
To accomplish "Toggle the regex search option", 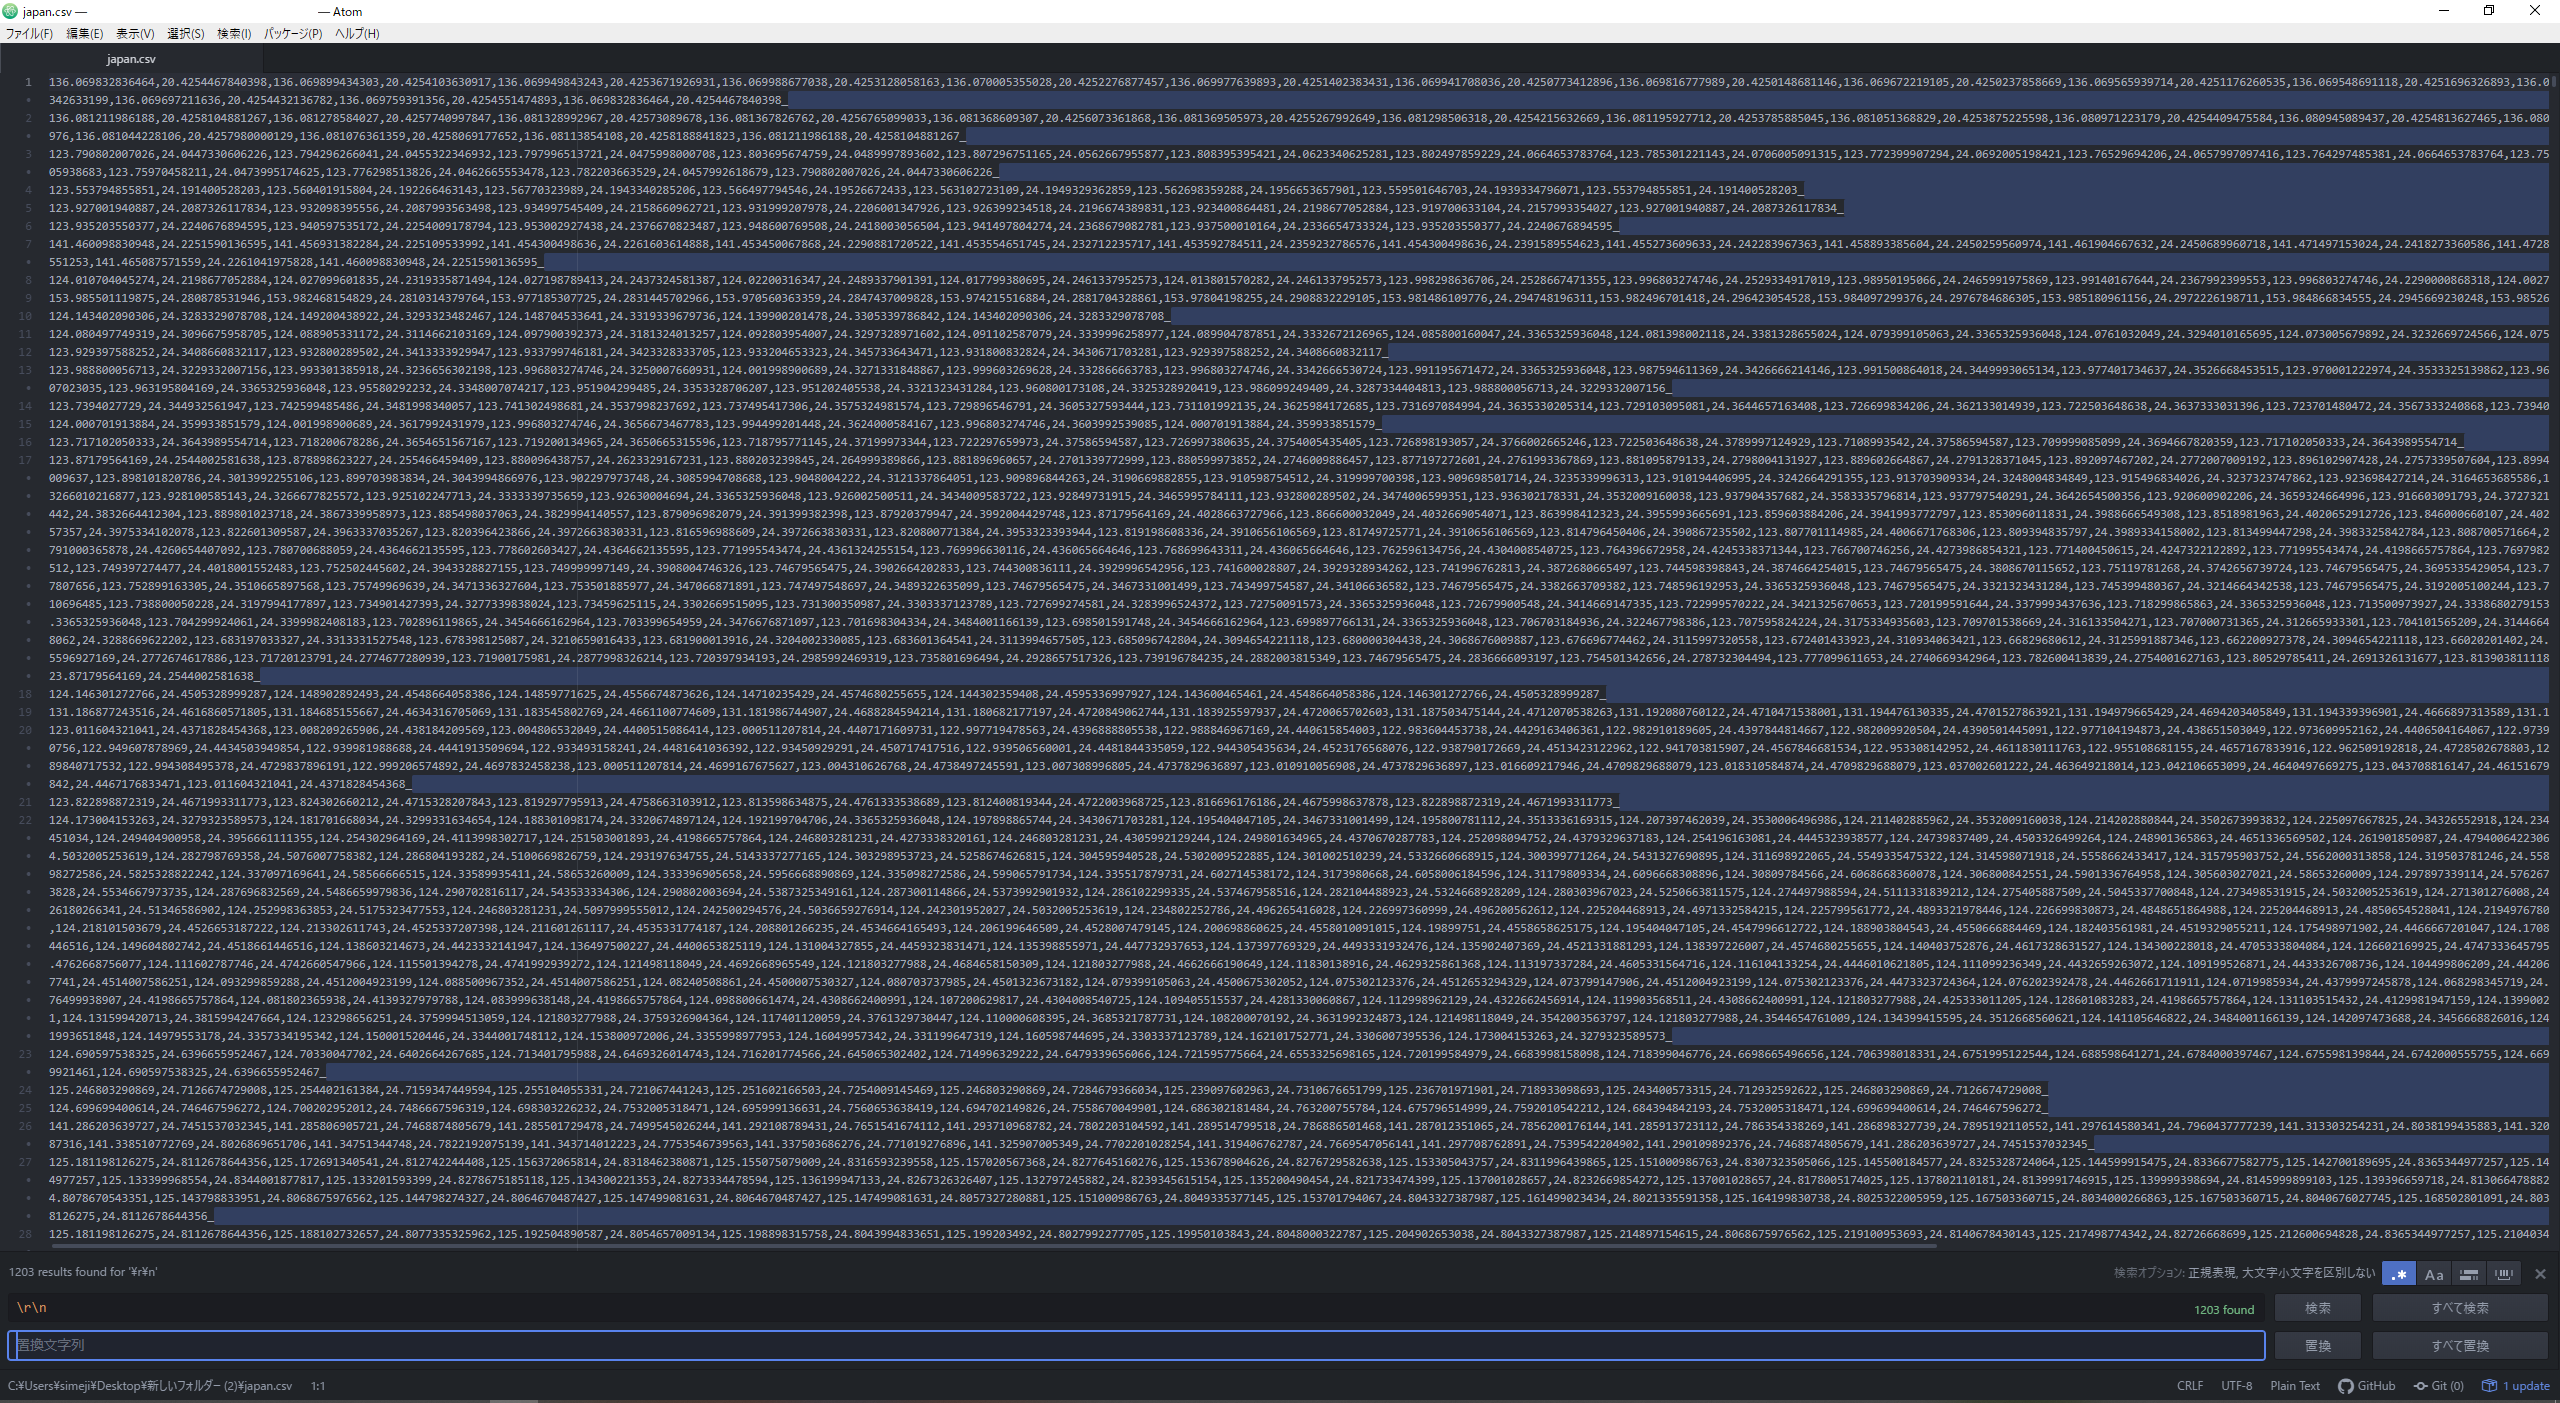I will [2398, 1274].
